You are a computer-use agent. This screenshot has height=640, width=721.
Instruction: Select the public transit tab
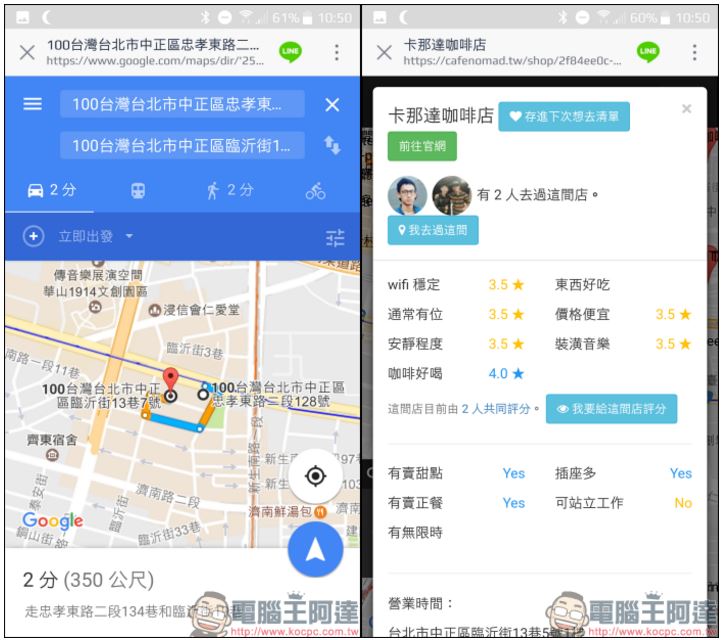138,190
